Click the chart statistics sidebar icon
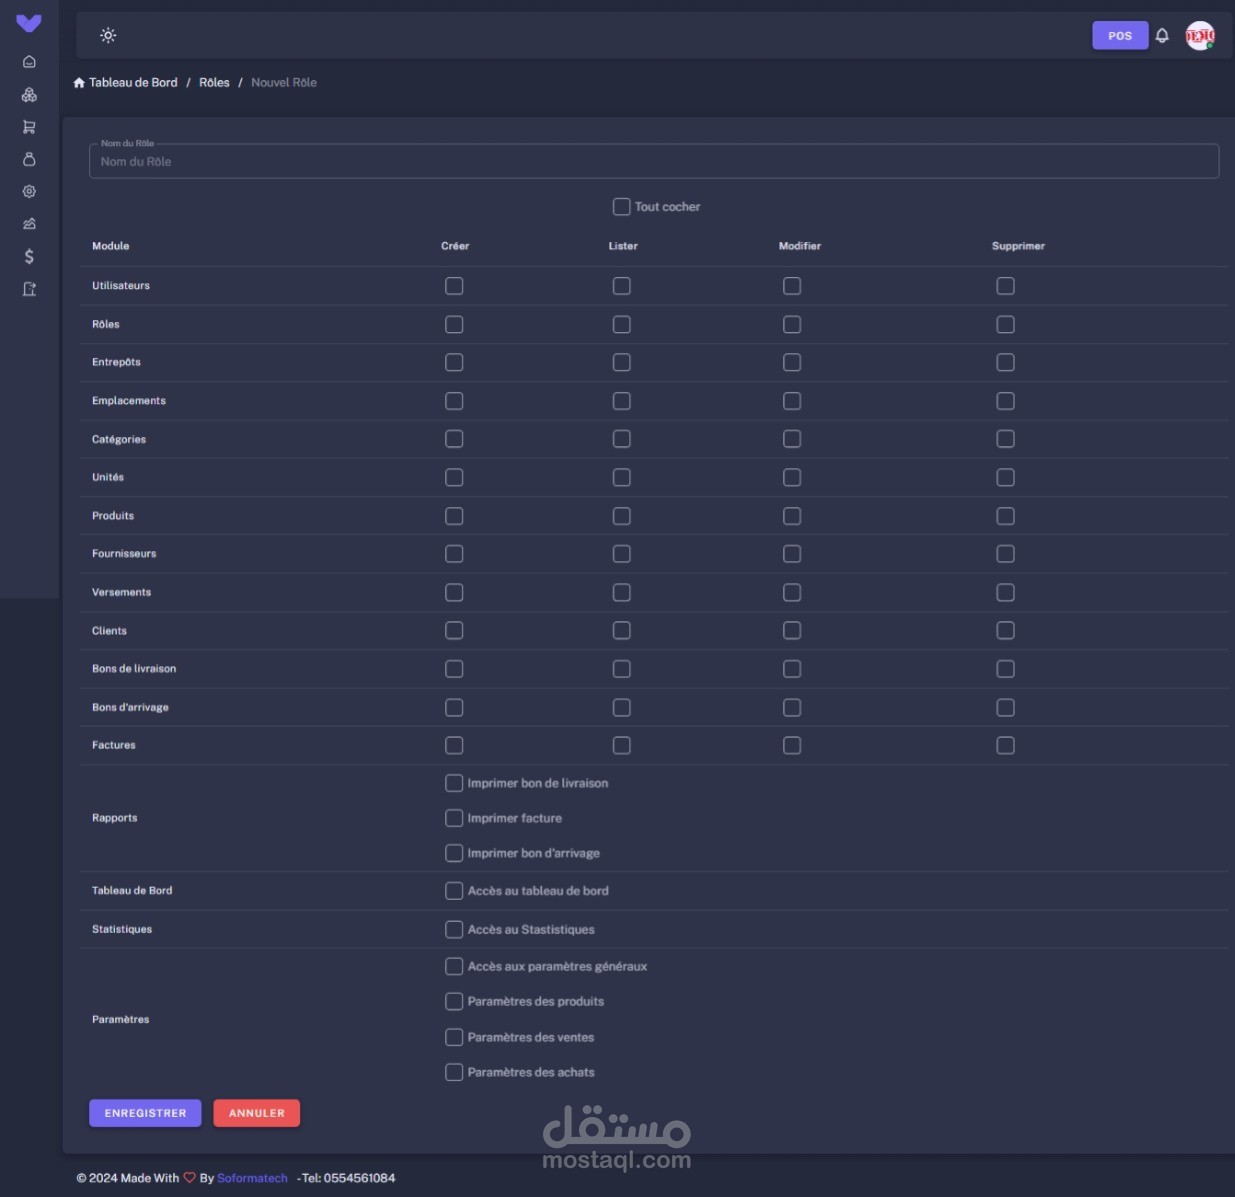1235x1197 pixels. (29, 224)
